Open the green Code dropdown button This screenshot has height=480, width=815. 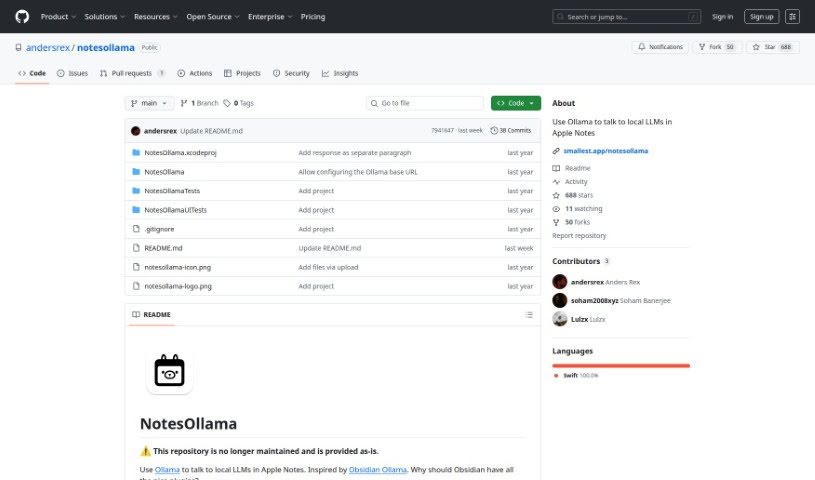[516, 103]
